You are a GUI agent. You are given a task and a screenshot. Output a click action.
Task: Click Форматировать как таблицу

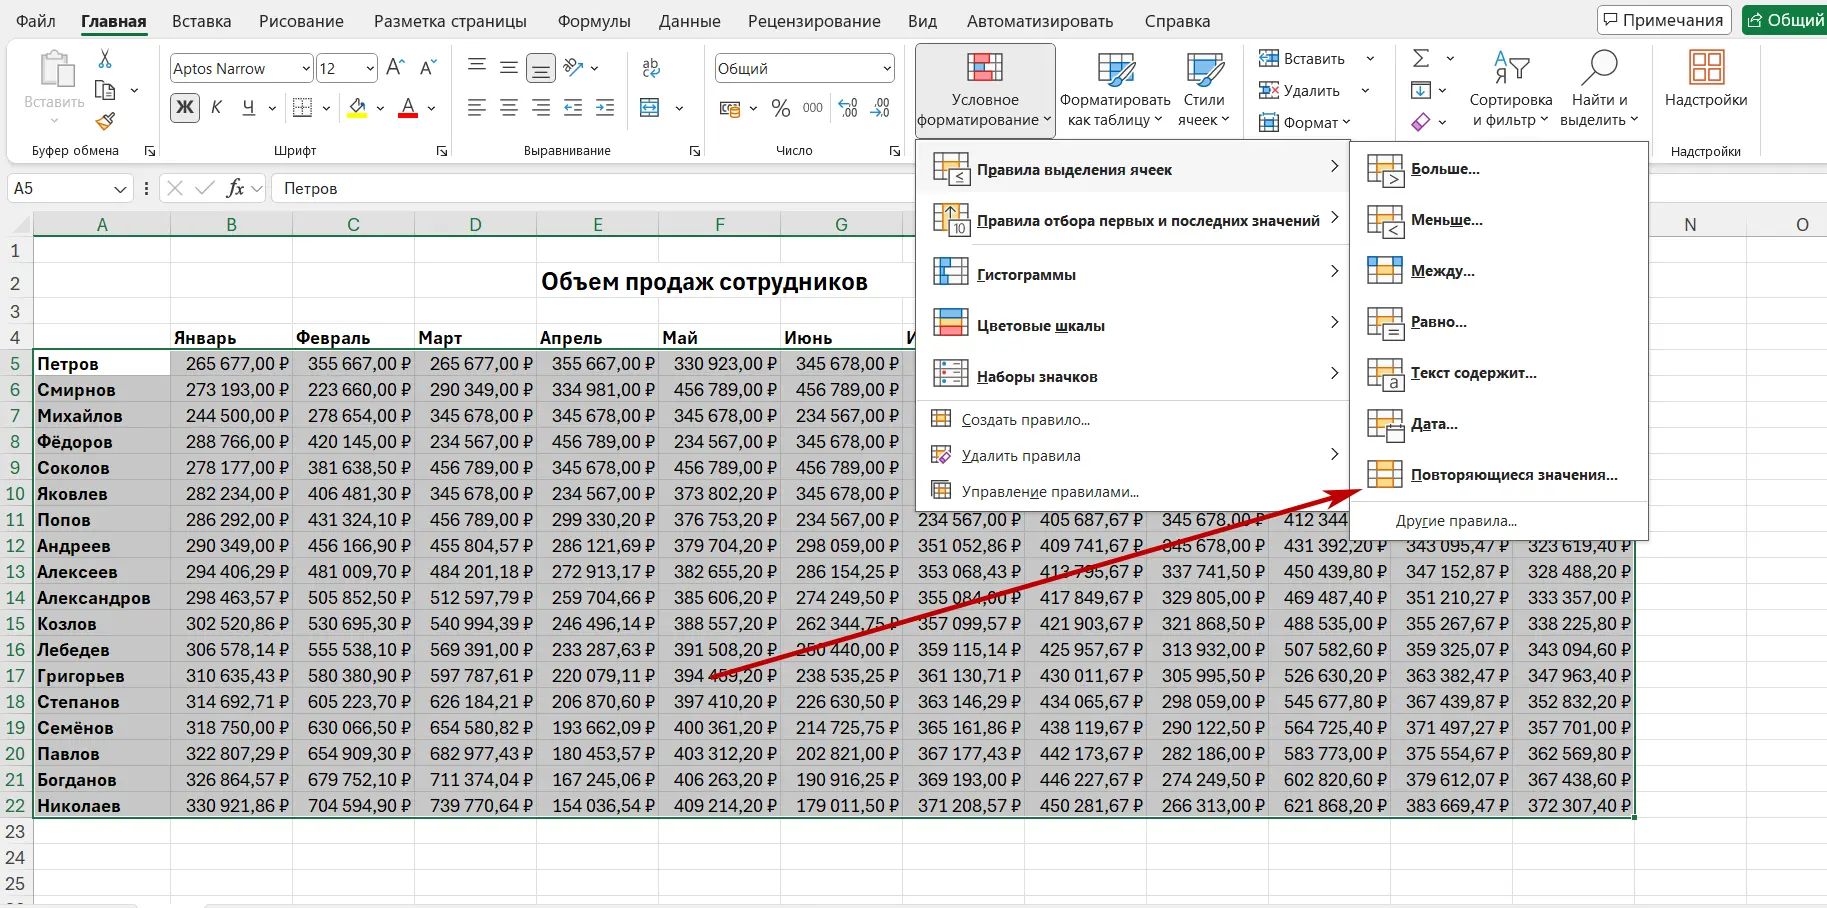click(x=1117, y=90)
